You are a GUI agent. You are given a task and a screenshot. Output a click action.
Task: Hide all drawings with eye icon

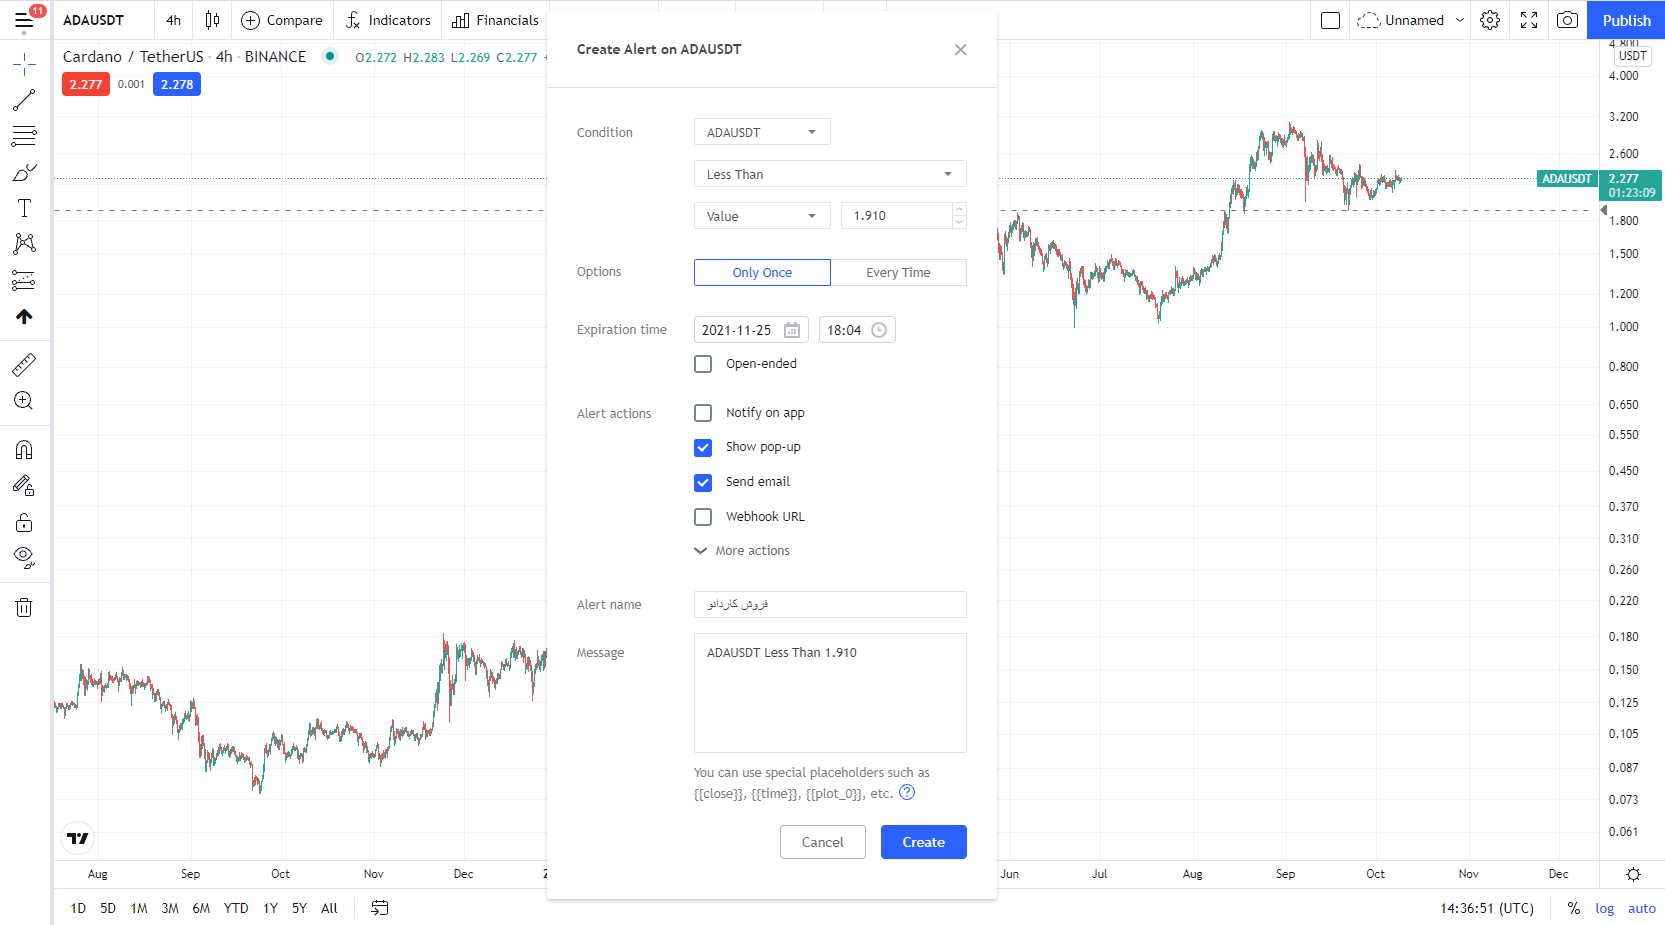[24, 558]
